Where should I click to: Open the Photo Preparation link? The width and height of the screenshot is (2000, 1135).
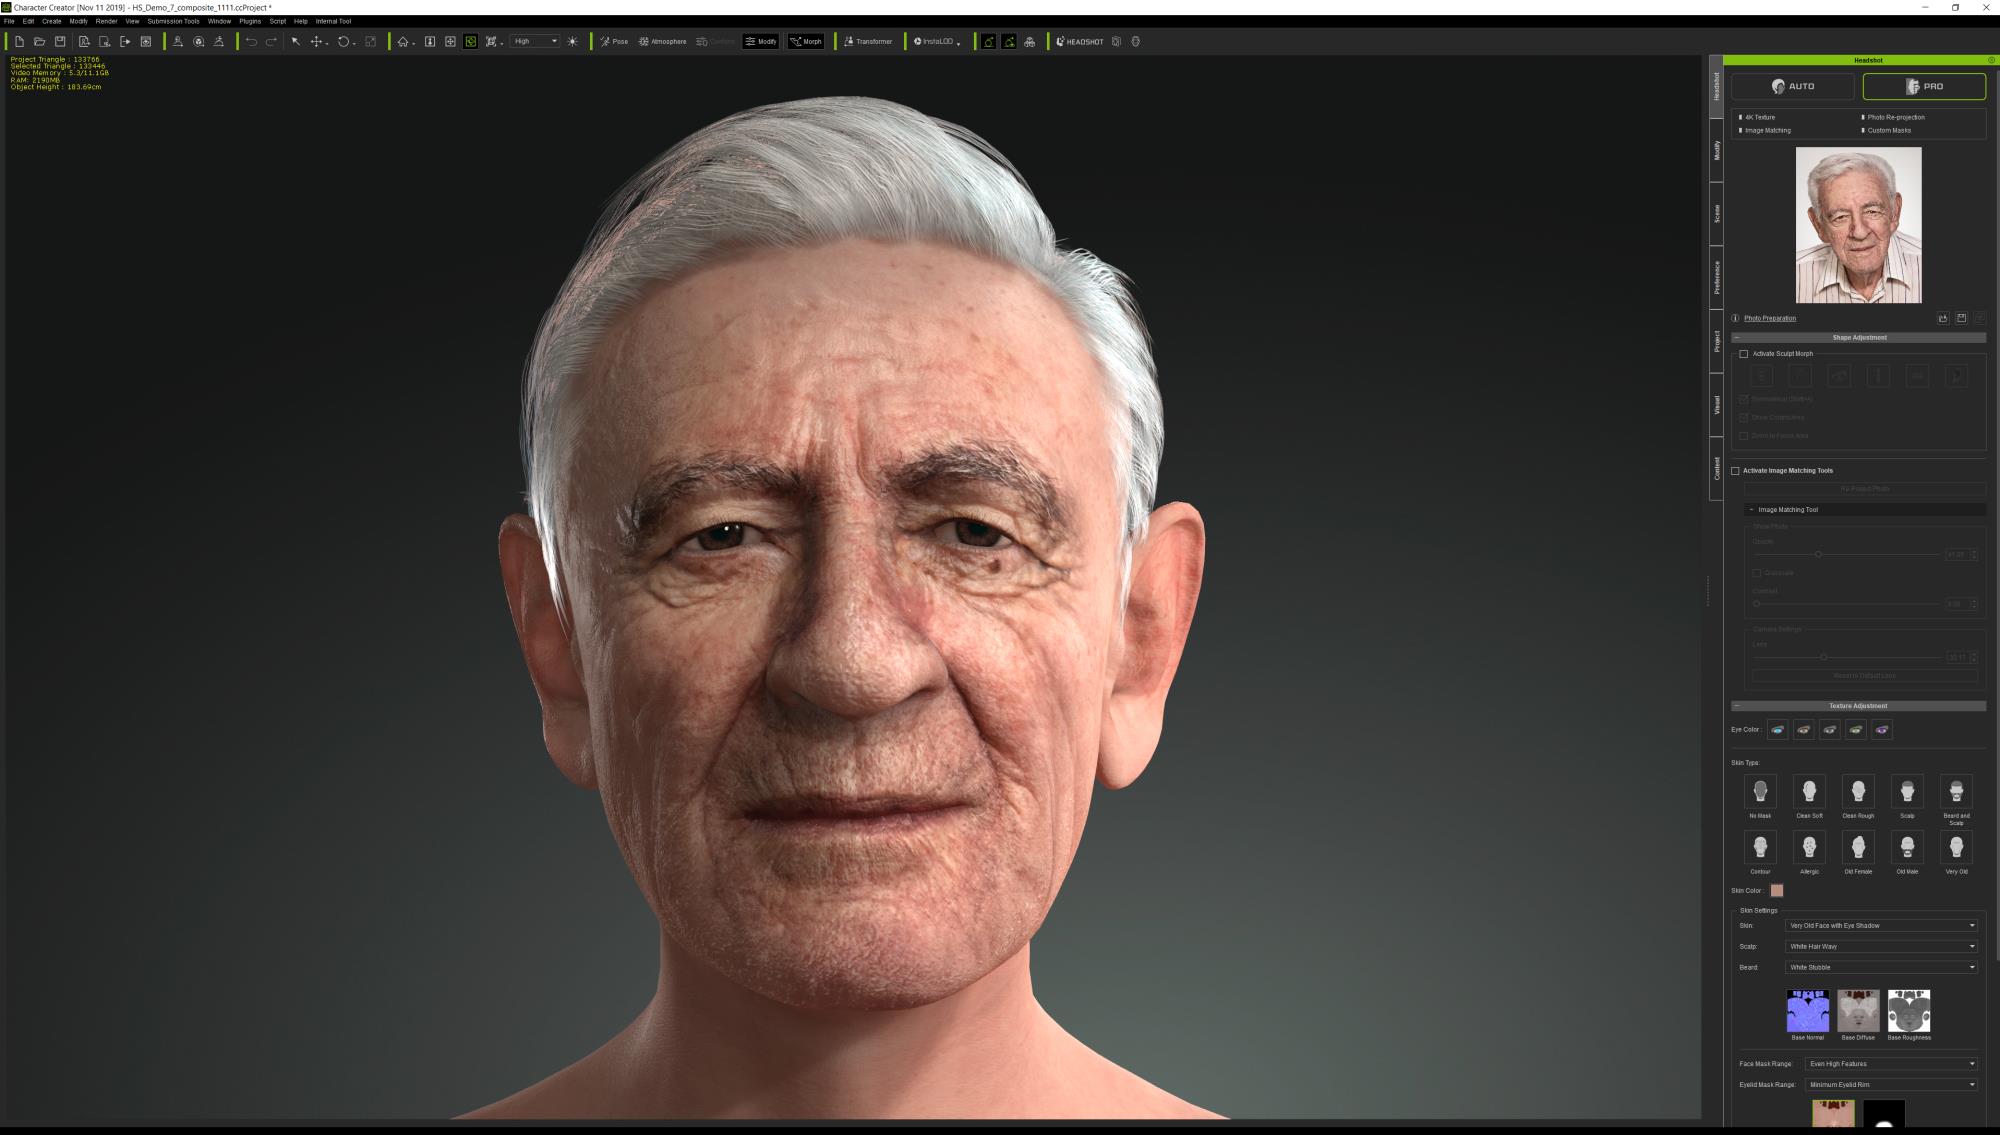click(x=1770, y=318)
